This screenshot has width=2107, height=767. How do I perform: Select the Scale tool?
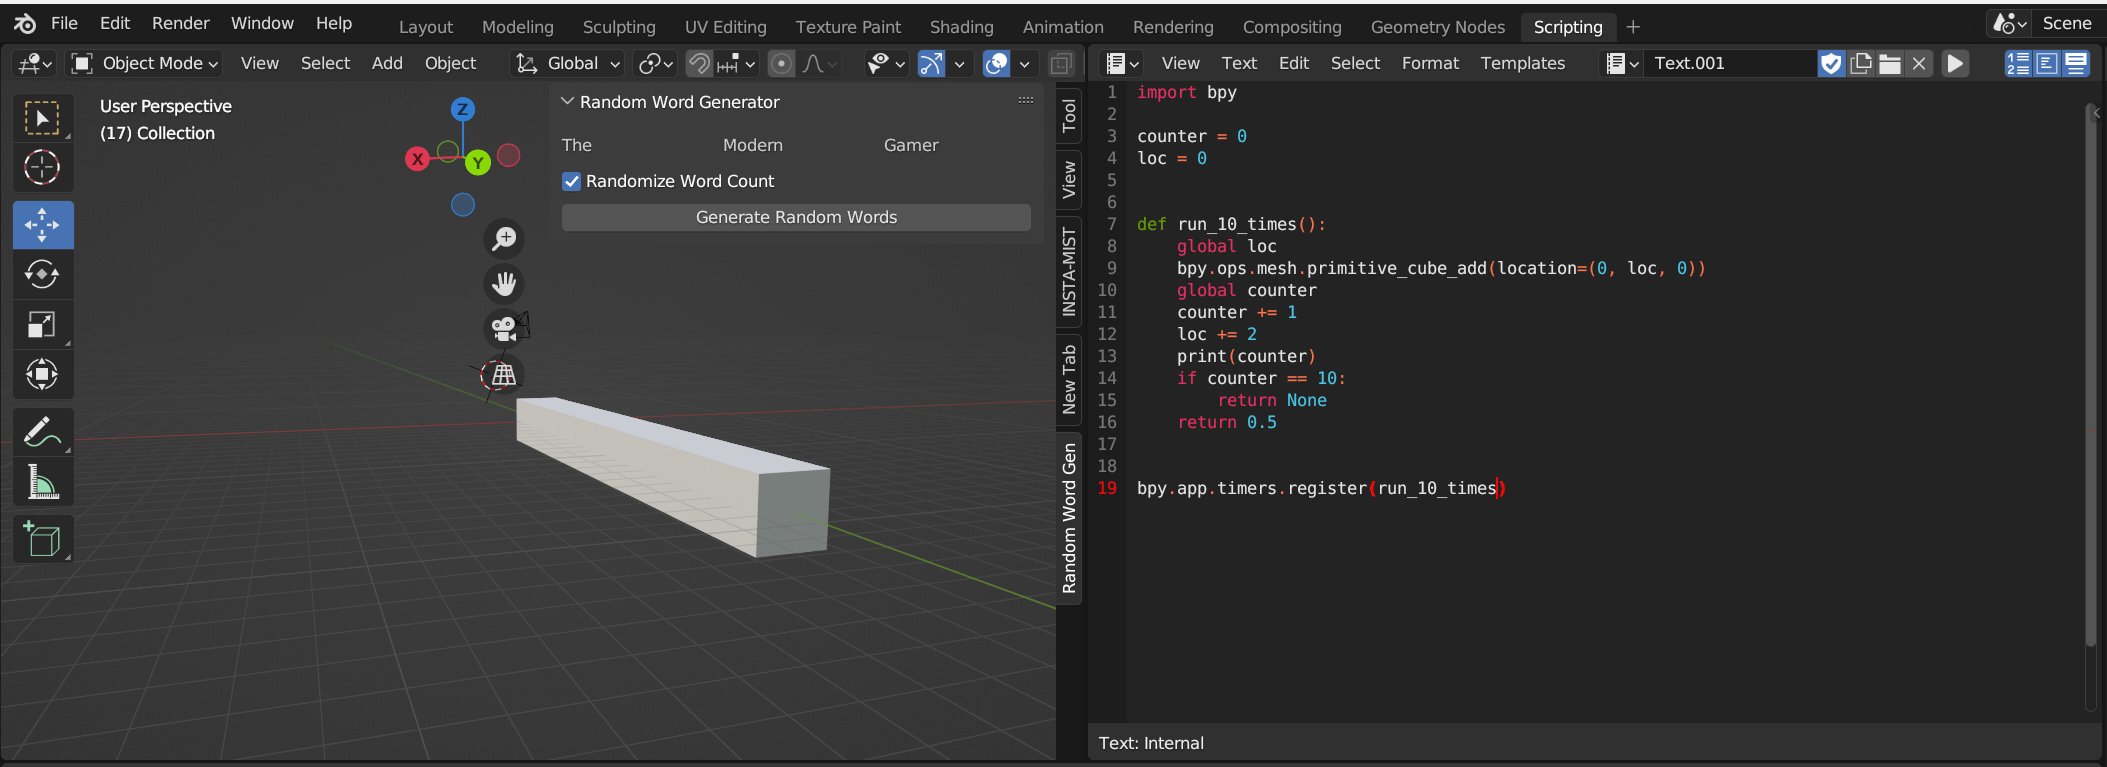click(42, 324)
